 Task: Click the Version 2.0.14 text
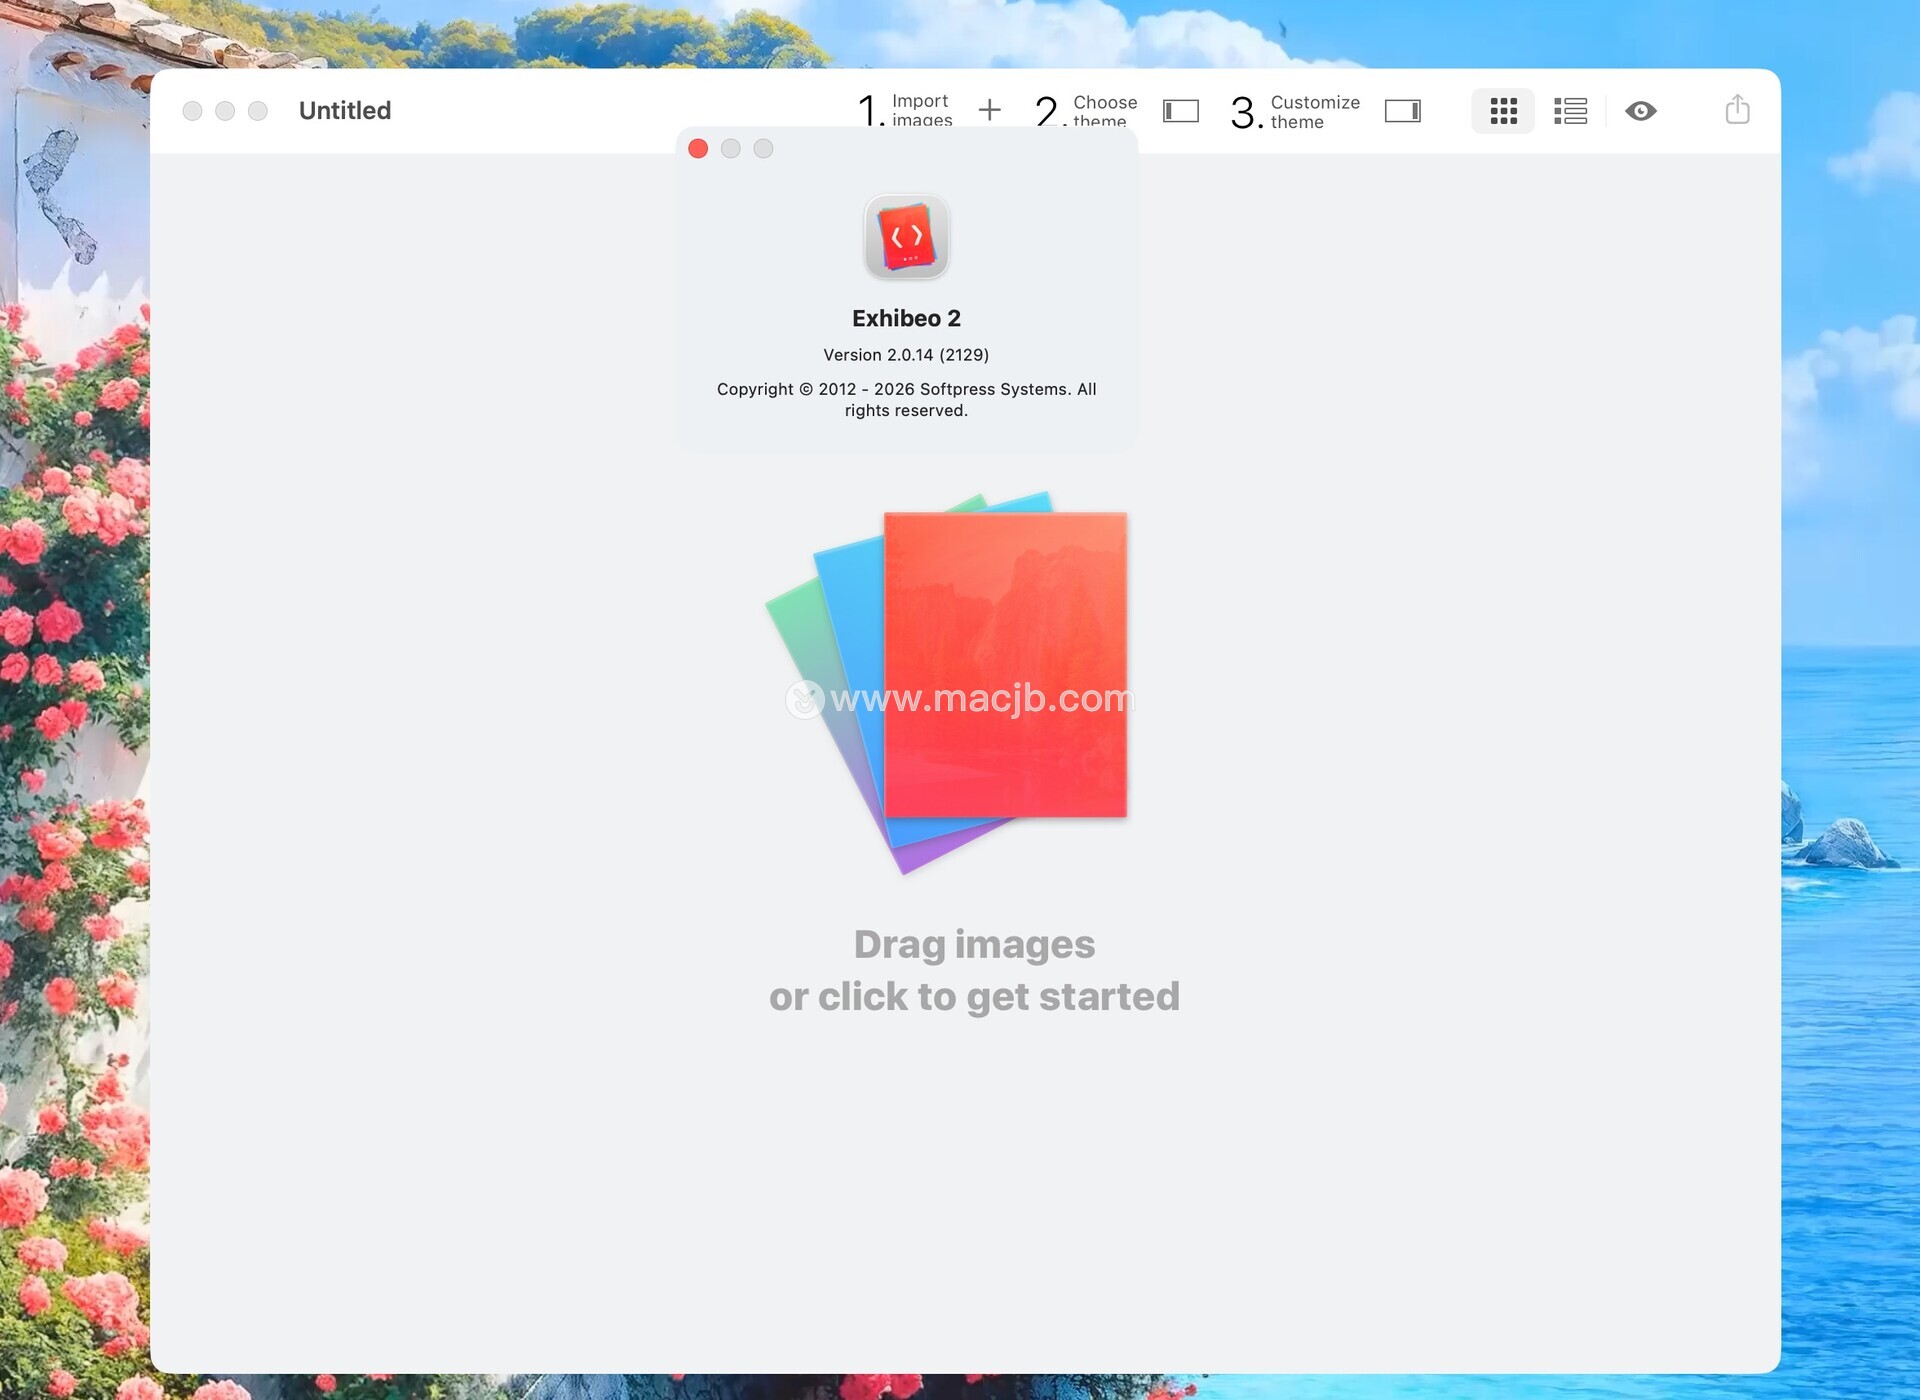pyautogui.click(x=906, y=355)
